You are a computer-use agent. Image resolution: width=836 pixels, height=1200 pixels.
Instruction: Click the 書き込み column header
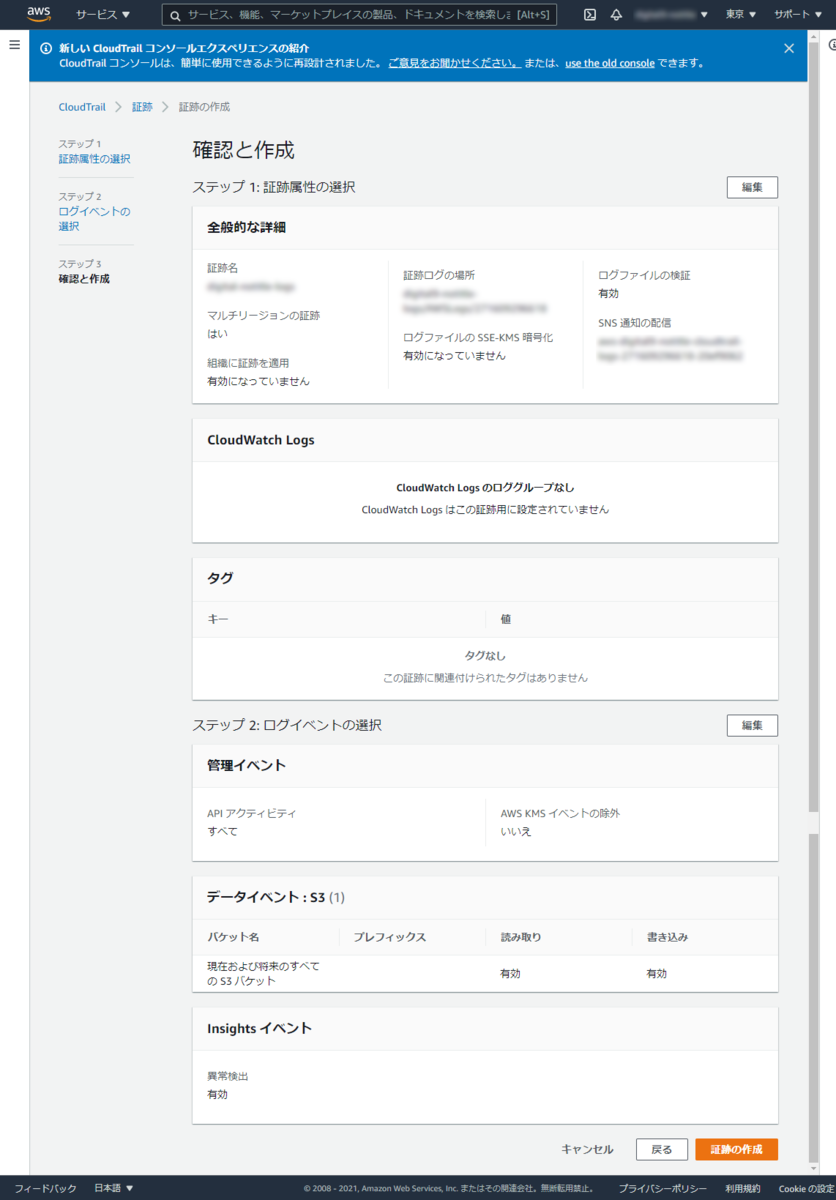[x=667, y=937]
